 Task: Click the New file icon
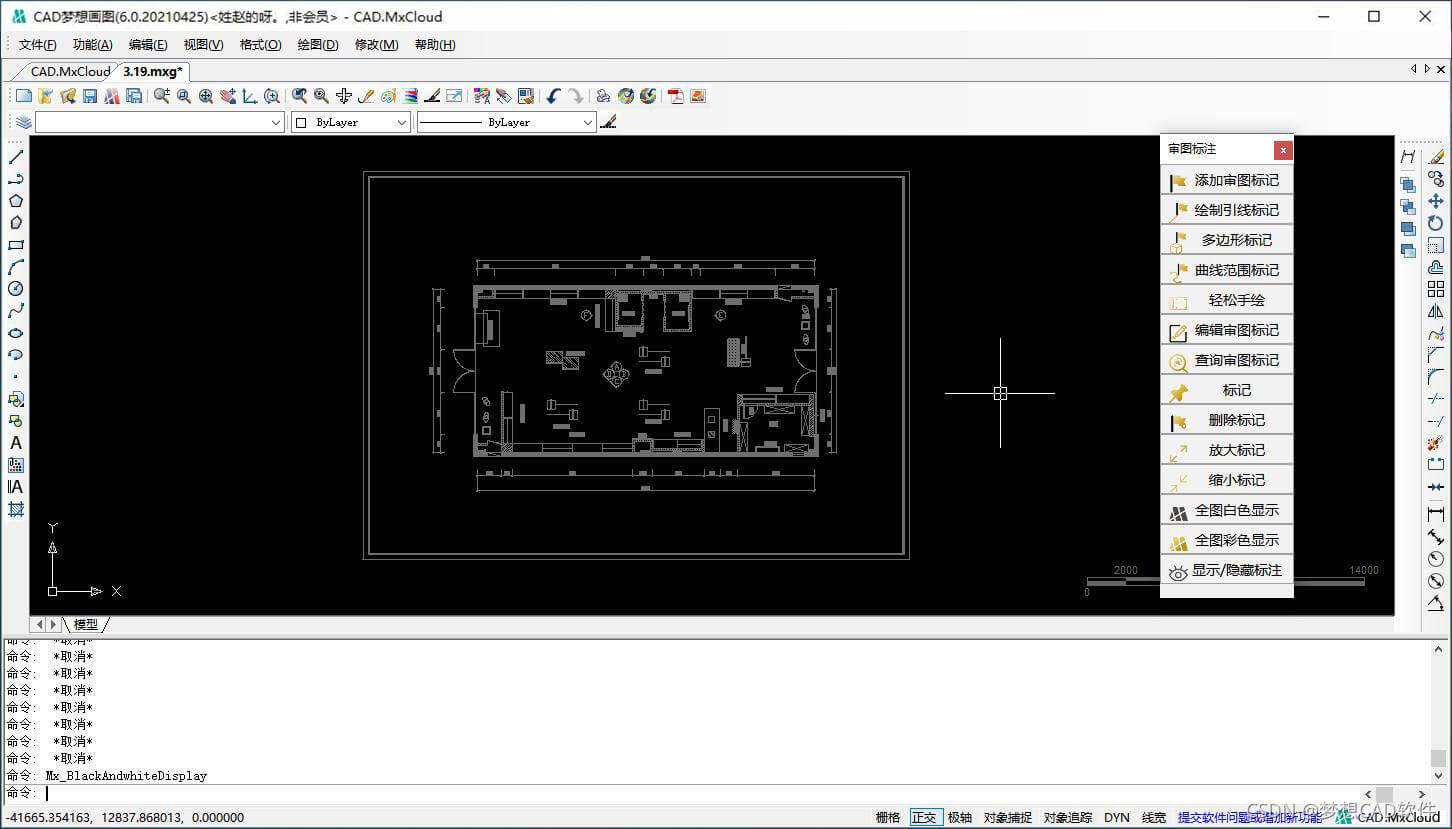coord(24,96)
